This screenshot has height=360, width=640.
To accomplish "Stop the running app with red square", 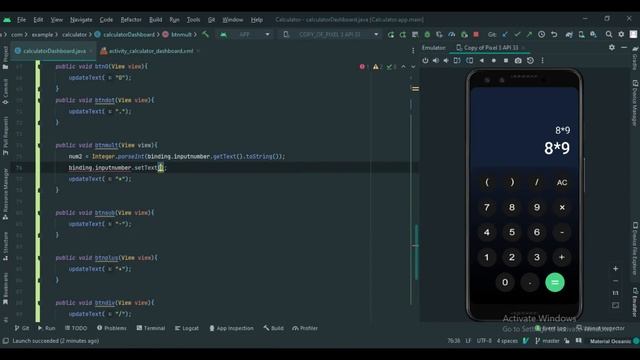I will coord(476,35).
